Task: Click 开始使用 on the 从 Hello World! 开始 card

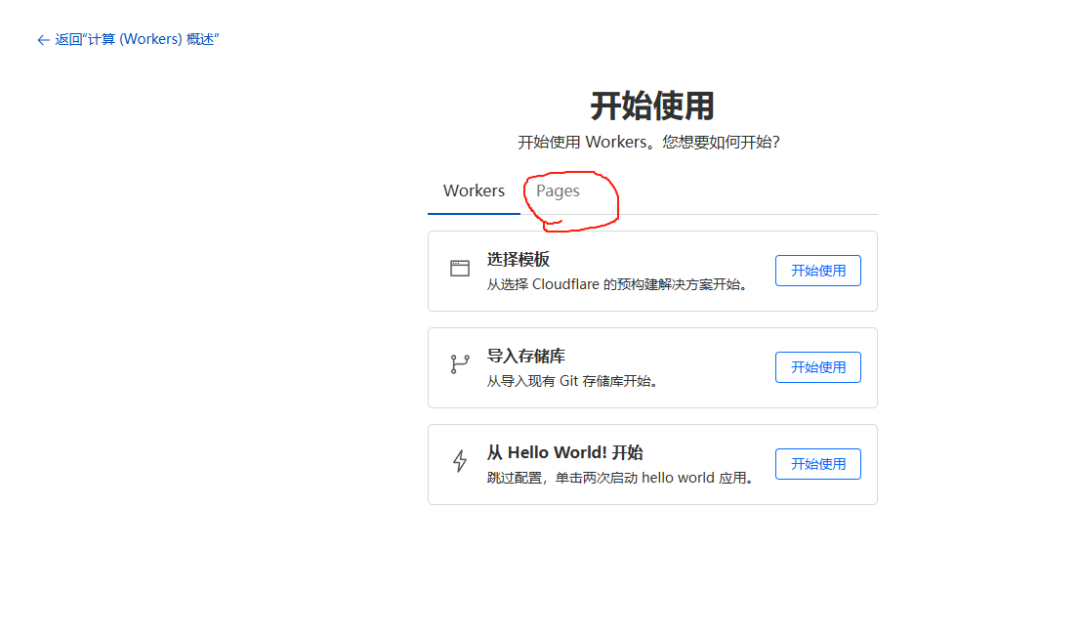Action: [x=818, y=463]
